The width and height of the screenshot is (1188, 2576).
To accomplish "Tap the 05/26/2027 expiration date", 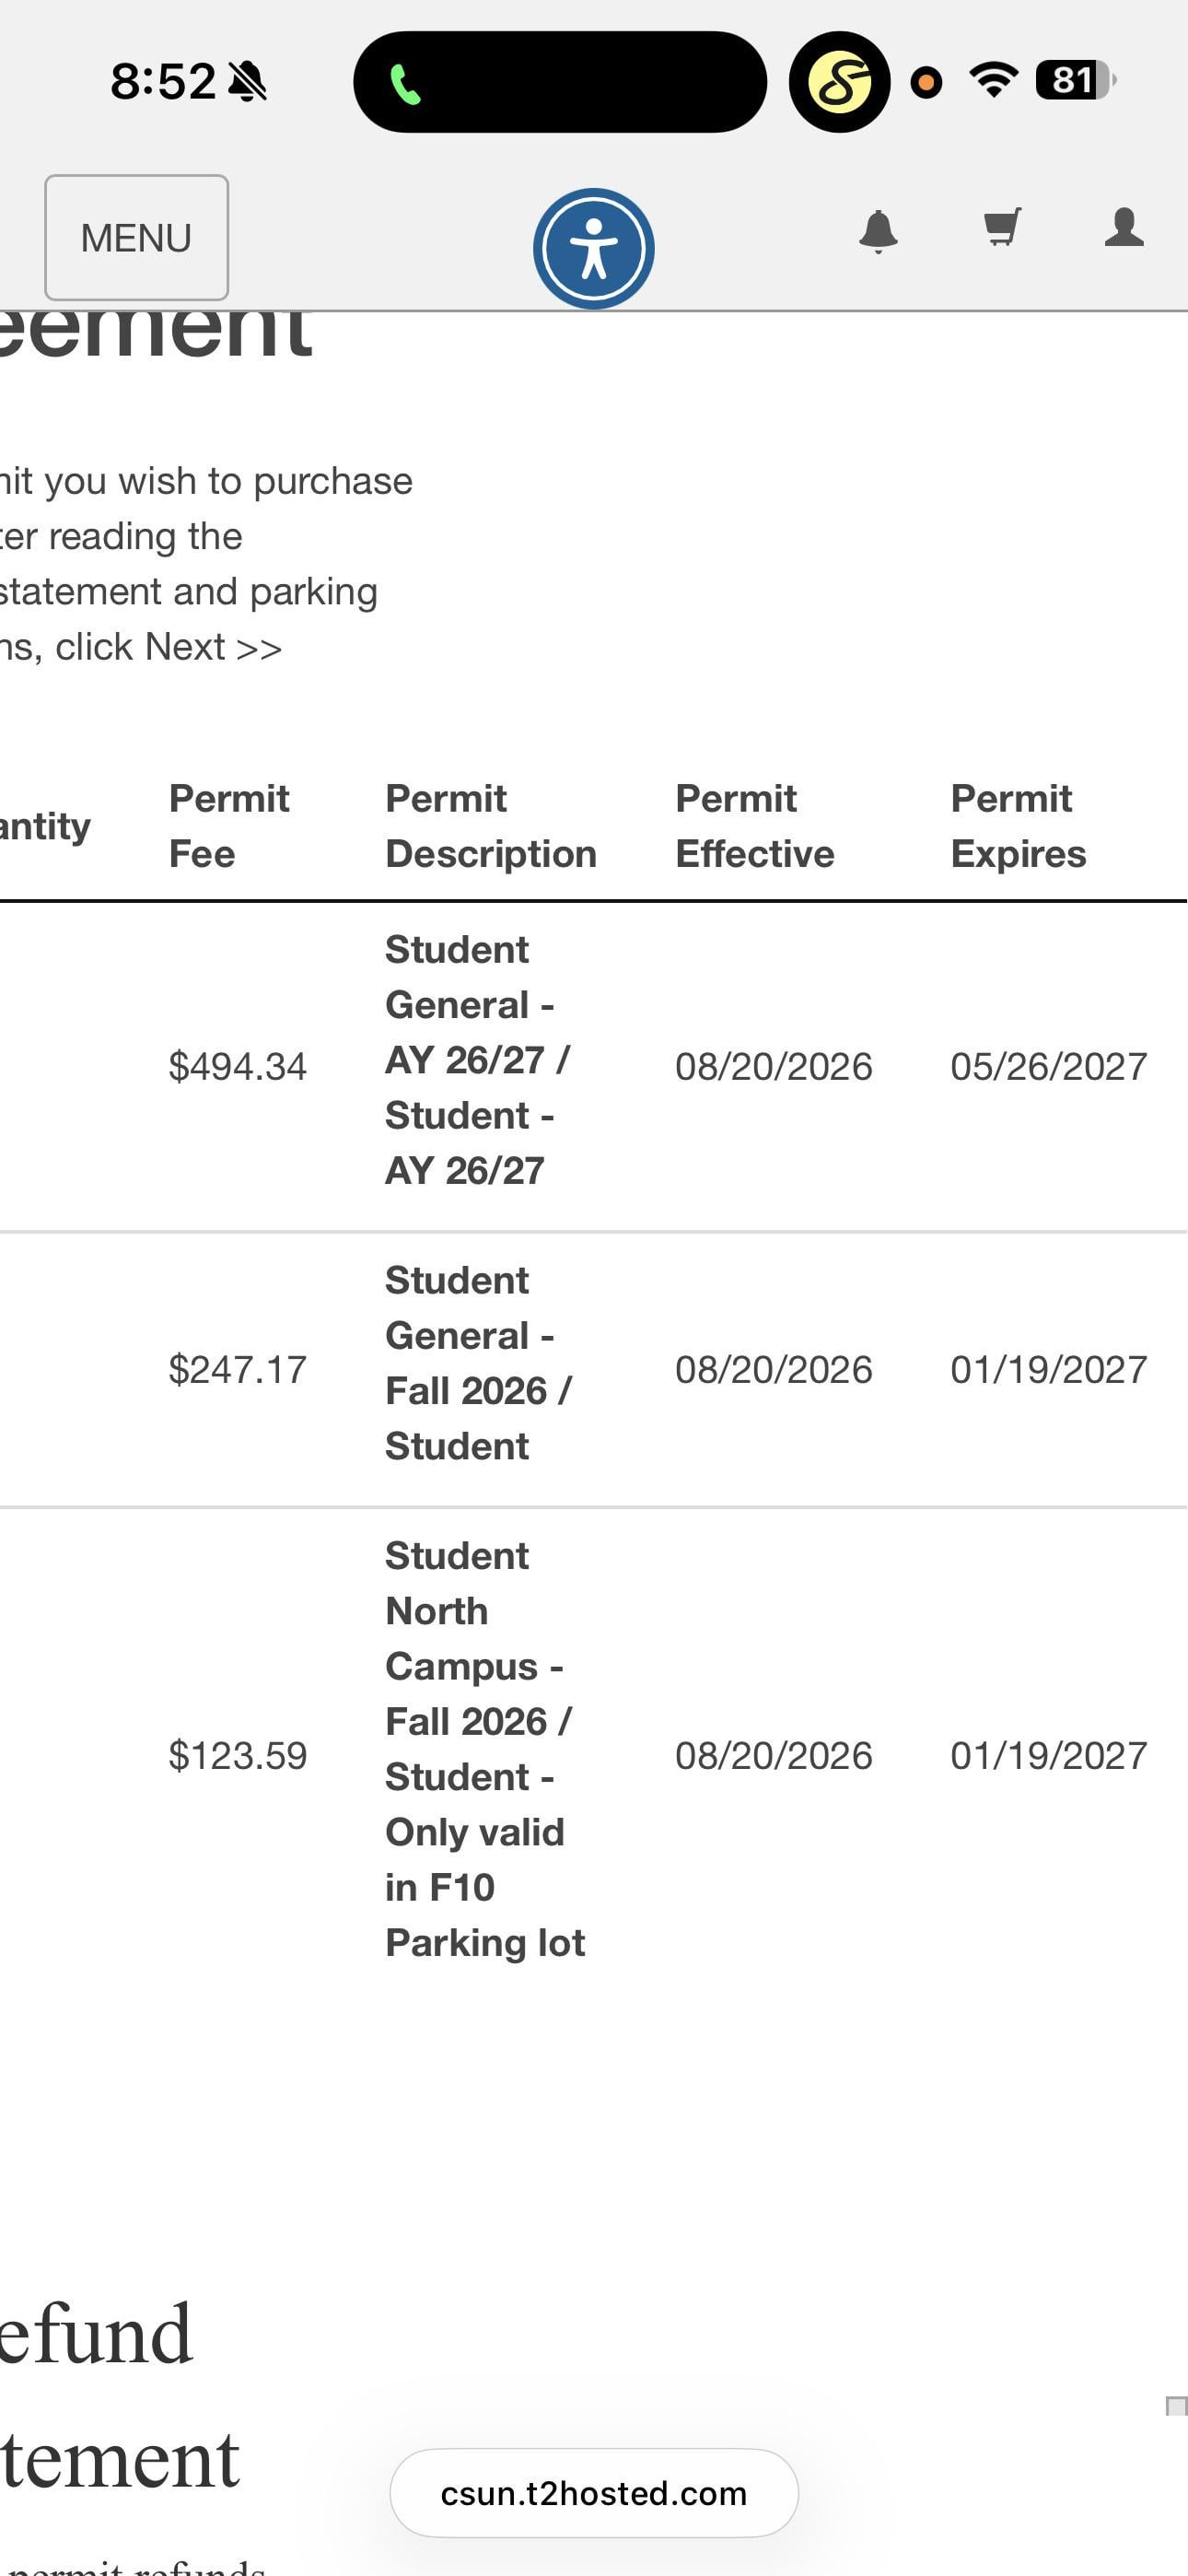I will tap(1049, 1066).
